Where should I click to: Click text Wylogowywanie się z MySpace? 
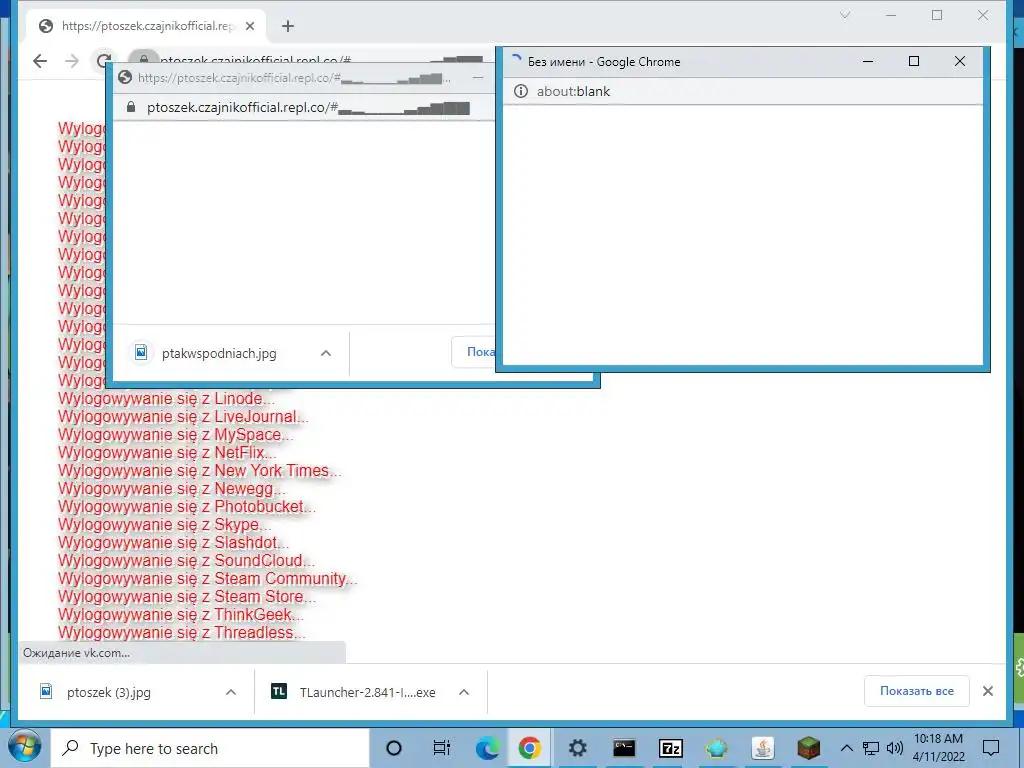coord(176,434)
